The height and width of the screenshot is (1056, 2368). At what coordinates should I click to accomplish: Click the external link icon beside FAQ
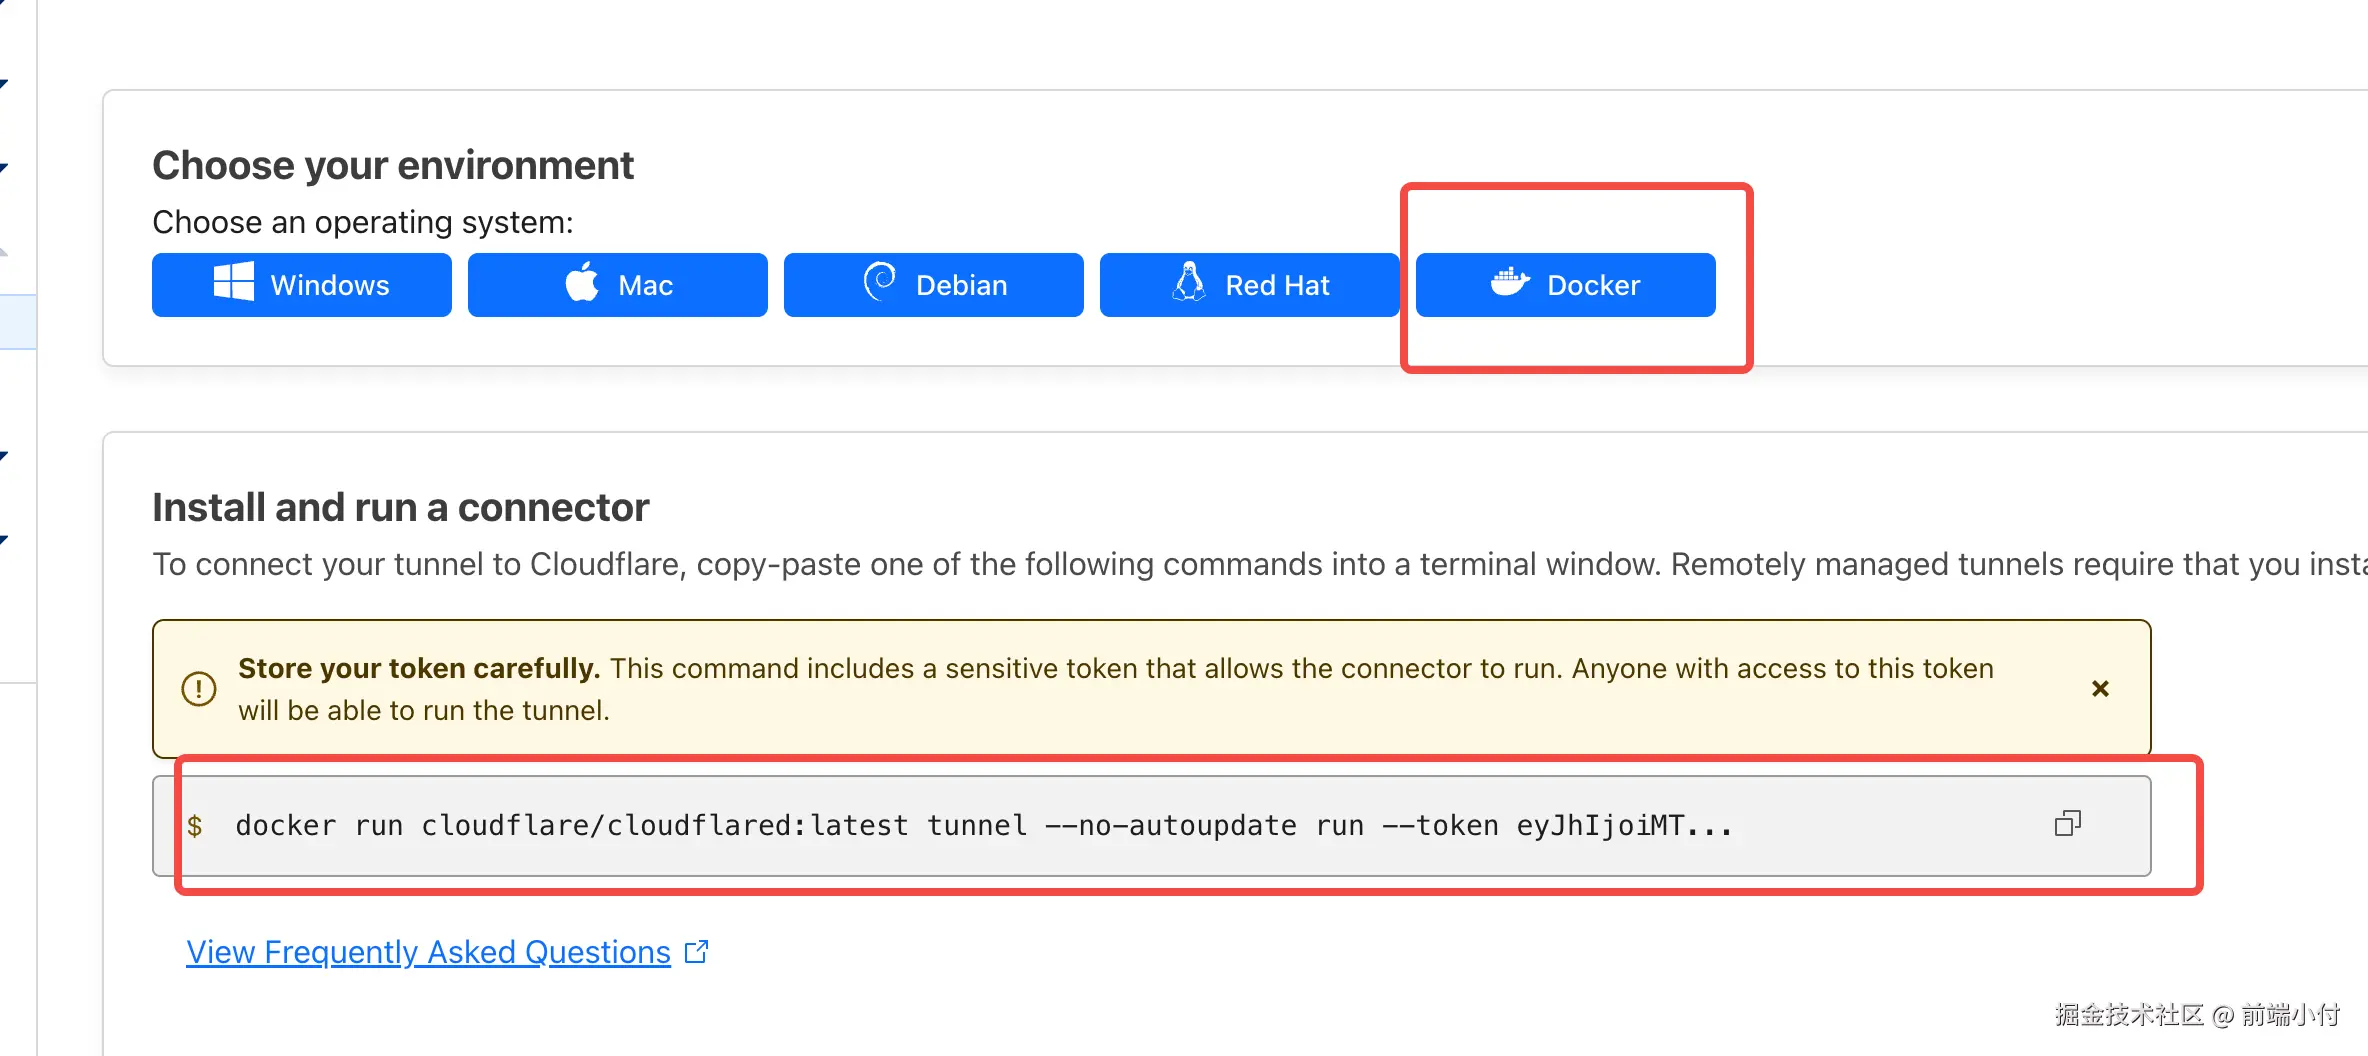pyautogui.click(x=697, y=952)
